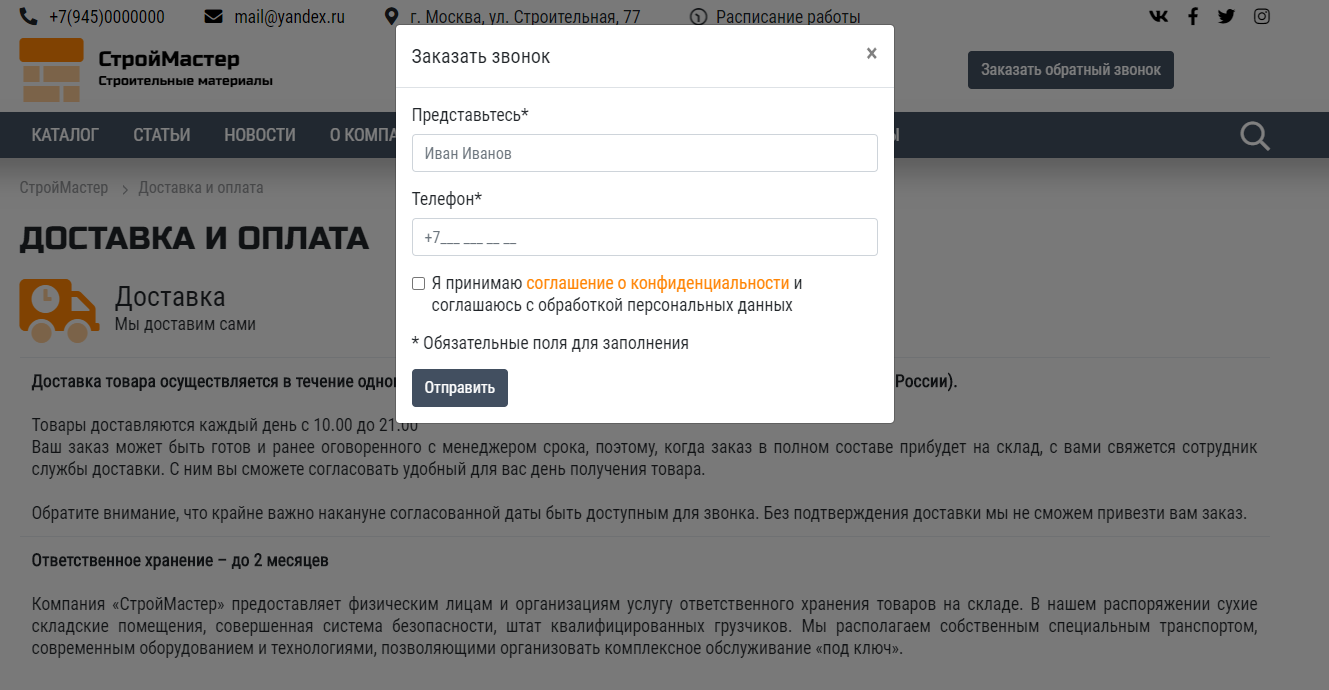Open the Статьи menu item
1329x690 pixels.
tap(162, 135)
